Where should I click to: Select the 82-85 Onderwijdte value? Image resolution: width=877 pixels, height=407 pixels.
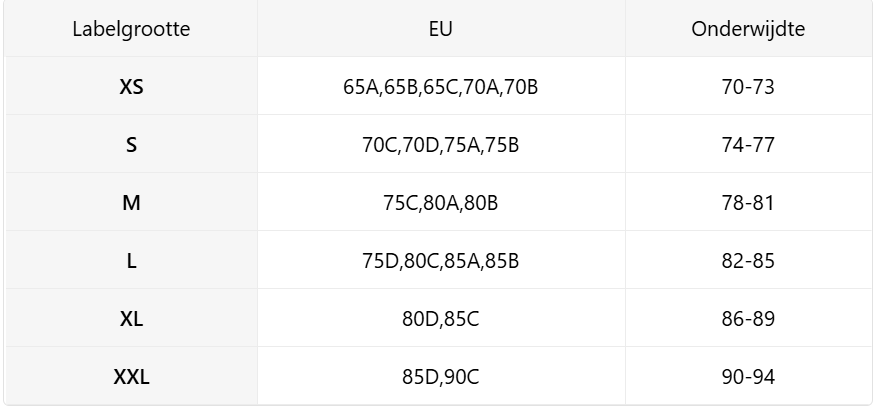tap(748, 261)
